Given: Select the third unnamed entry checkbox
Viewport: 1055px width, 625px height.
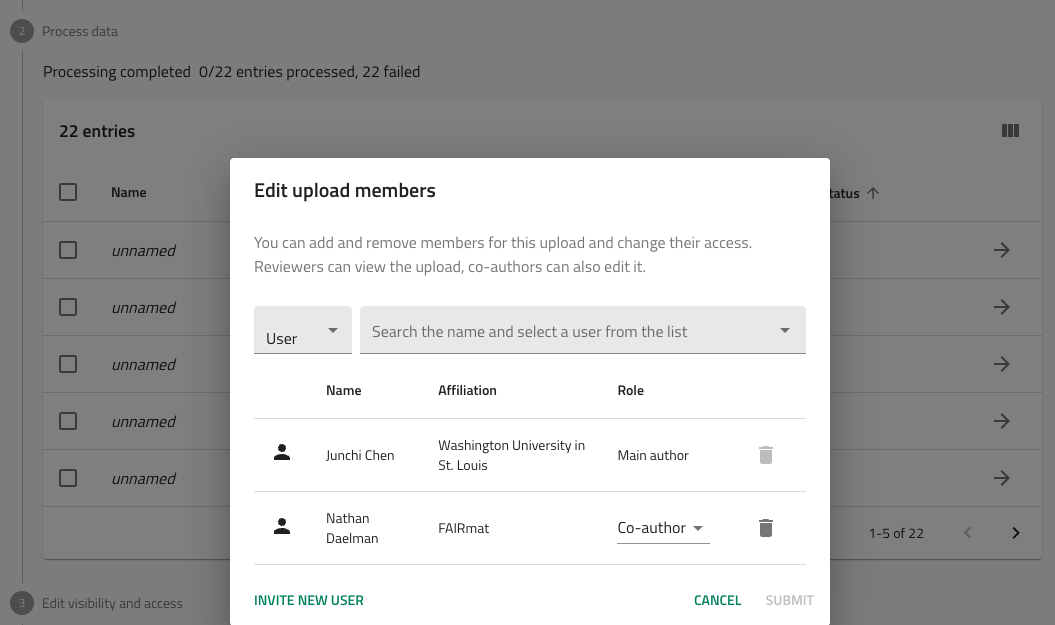Looking at the screenshot, I should pos(68,364).
